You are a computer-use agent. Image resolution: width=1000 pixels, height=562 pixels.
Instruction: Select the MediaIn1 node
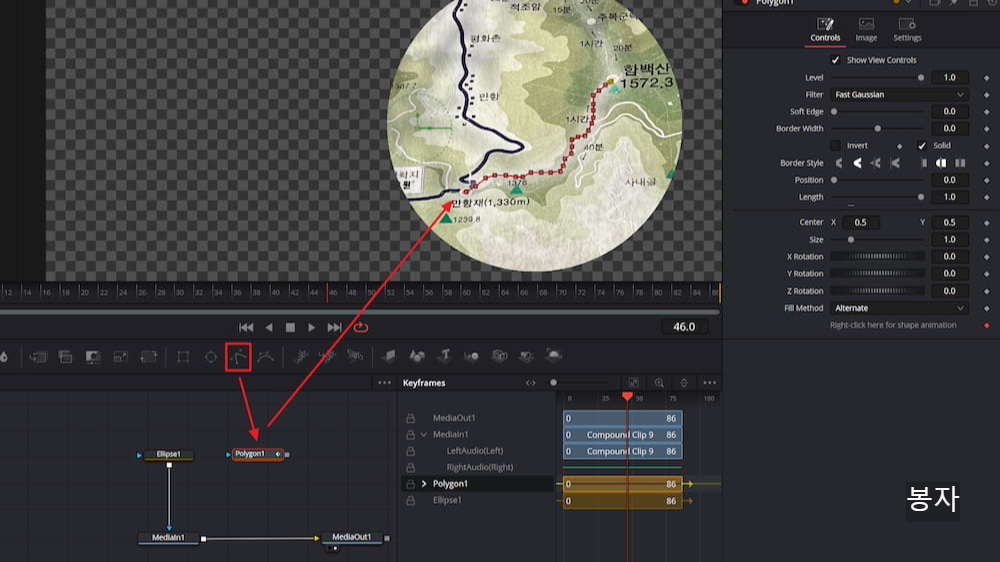168,538
